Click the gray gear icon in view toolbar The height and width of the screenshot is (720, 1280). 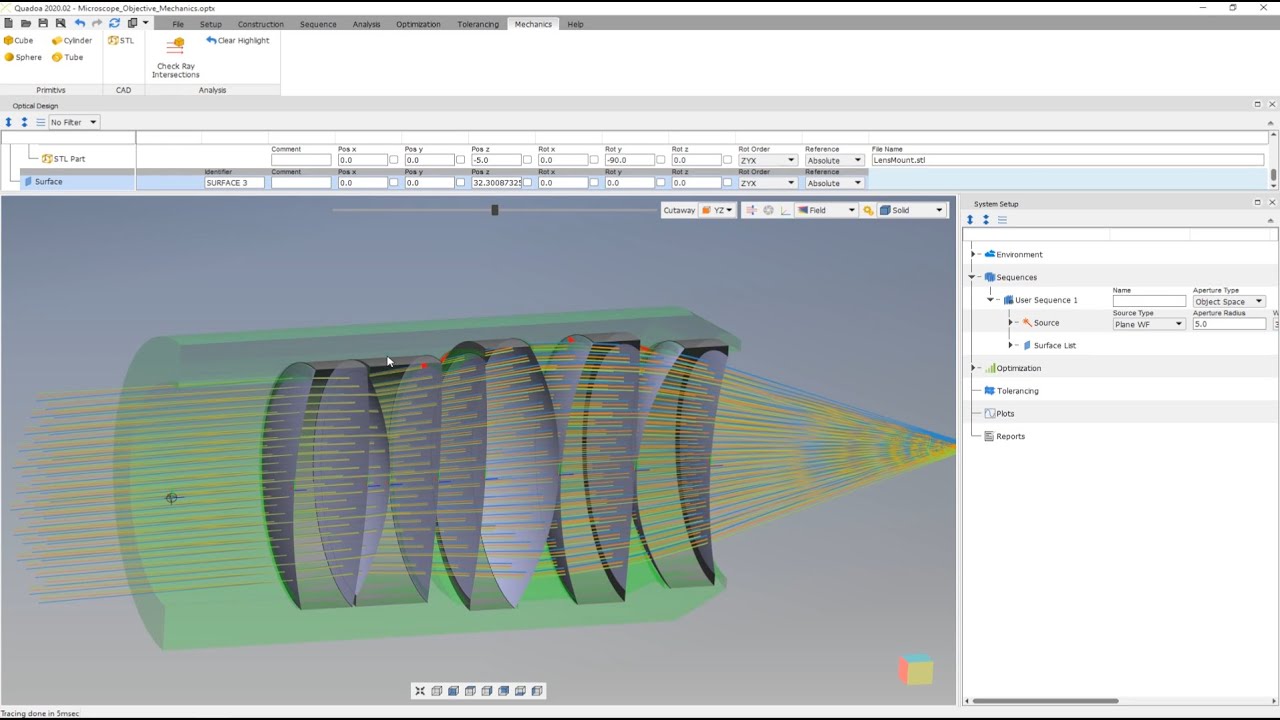(x=768, y=210)
